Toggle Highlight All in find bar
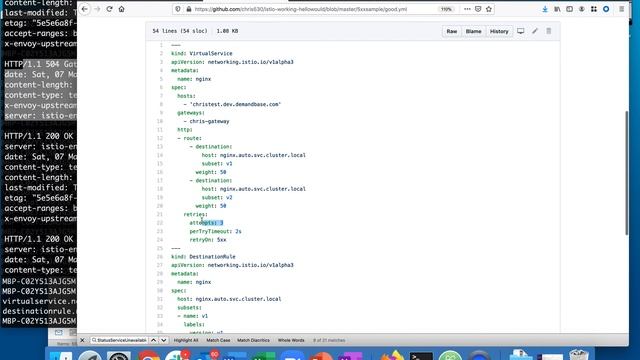This screenshot has height=360, width=640. tap(186, 340)
